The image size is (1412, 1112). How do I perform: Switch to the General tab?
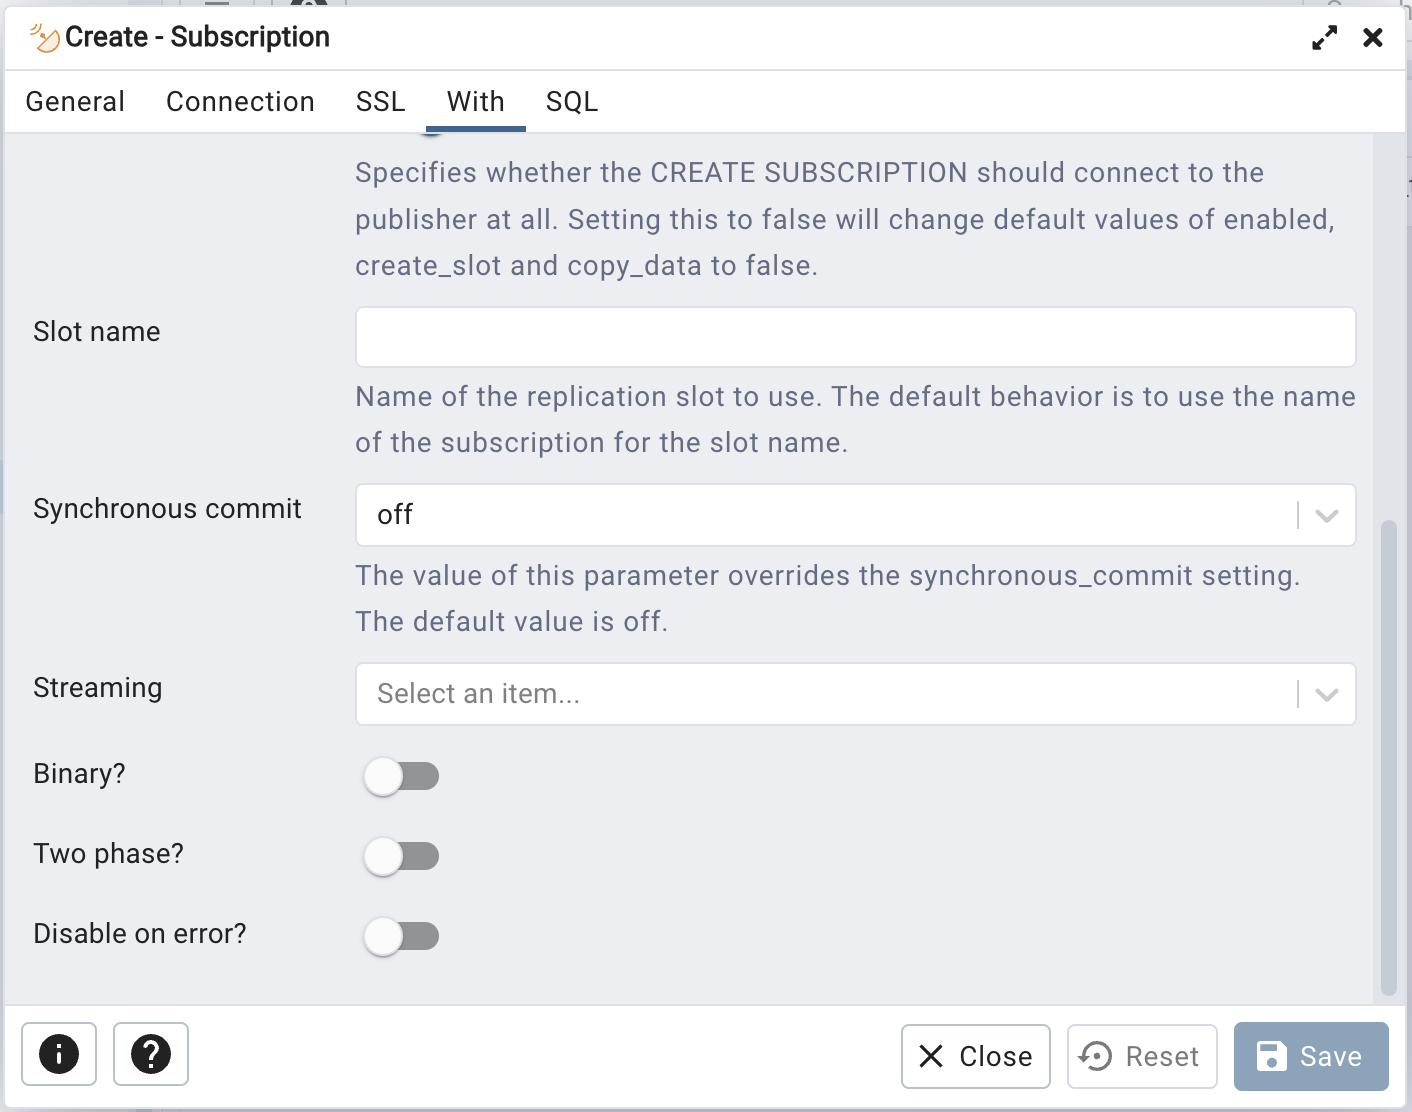[x=75, y=102]
